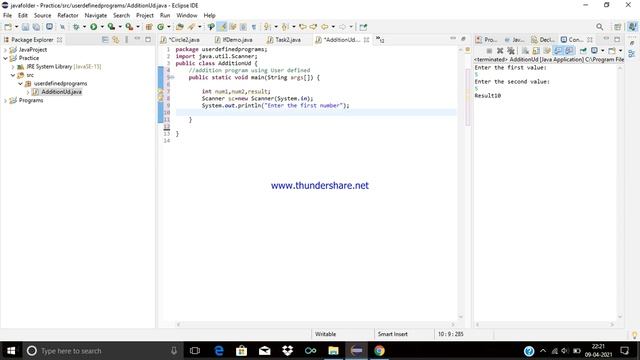Image resolution: width=640 pixels, height=360 pixels.
Task: Click the Next Annotation icon
Action: coord(267,27)
